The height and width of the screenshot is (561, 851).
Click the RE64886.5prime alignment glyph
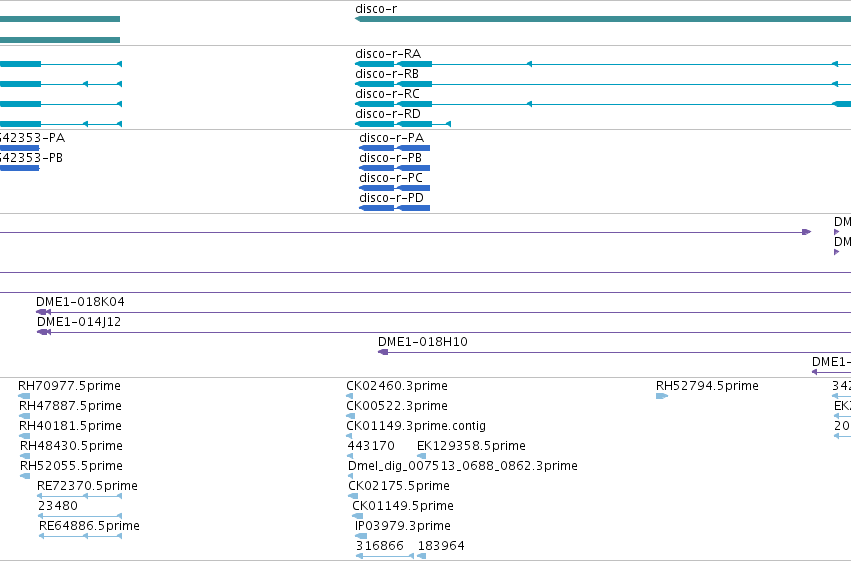coord(80,536)
